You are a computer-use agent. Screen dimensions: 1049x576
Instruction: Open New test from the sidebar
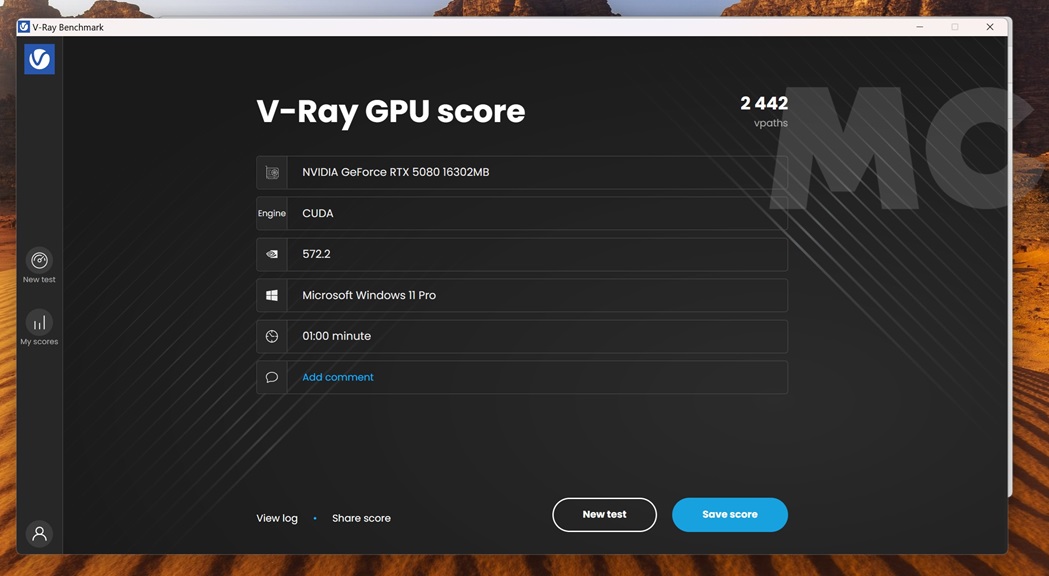coord(39,261)
